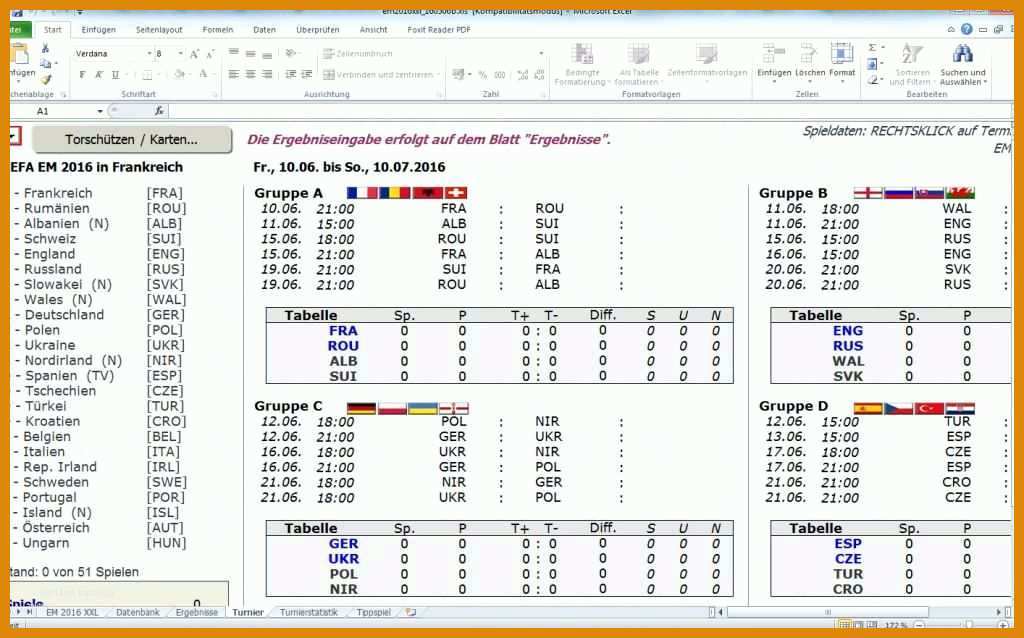Click the AutoSum sigma icon

(x=872, y=48)
